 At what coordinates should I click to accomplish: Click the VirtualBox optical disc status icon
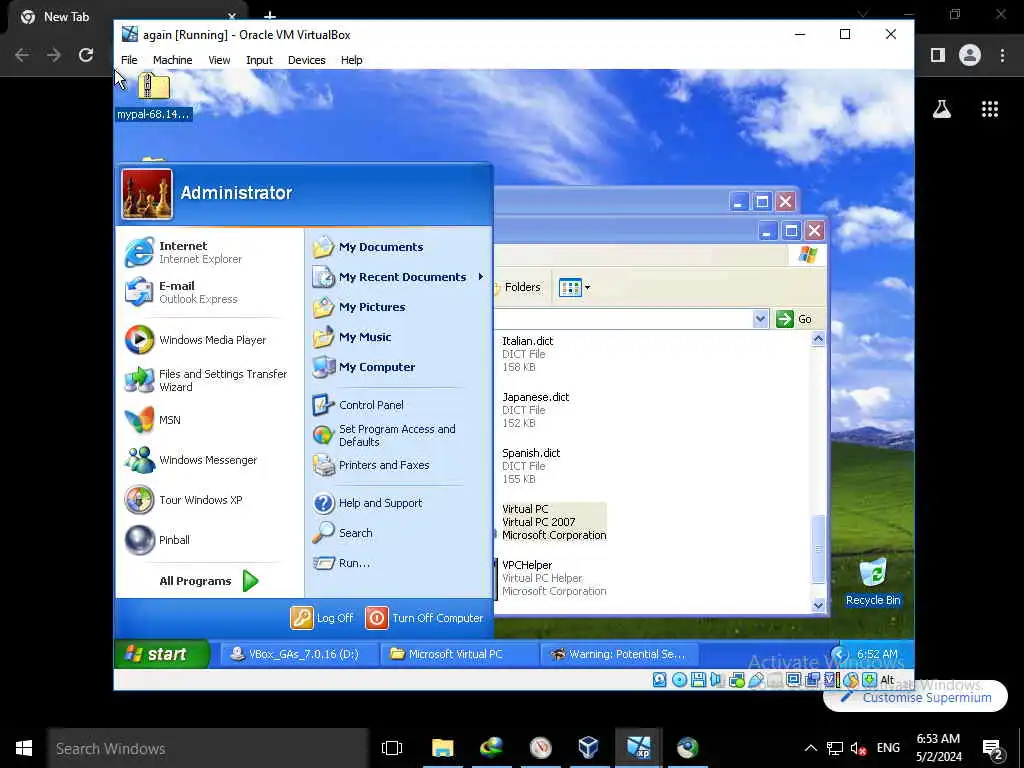coord(679,680)
